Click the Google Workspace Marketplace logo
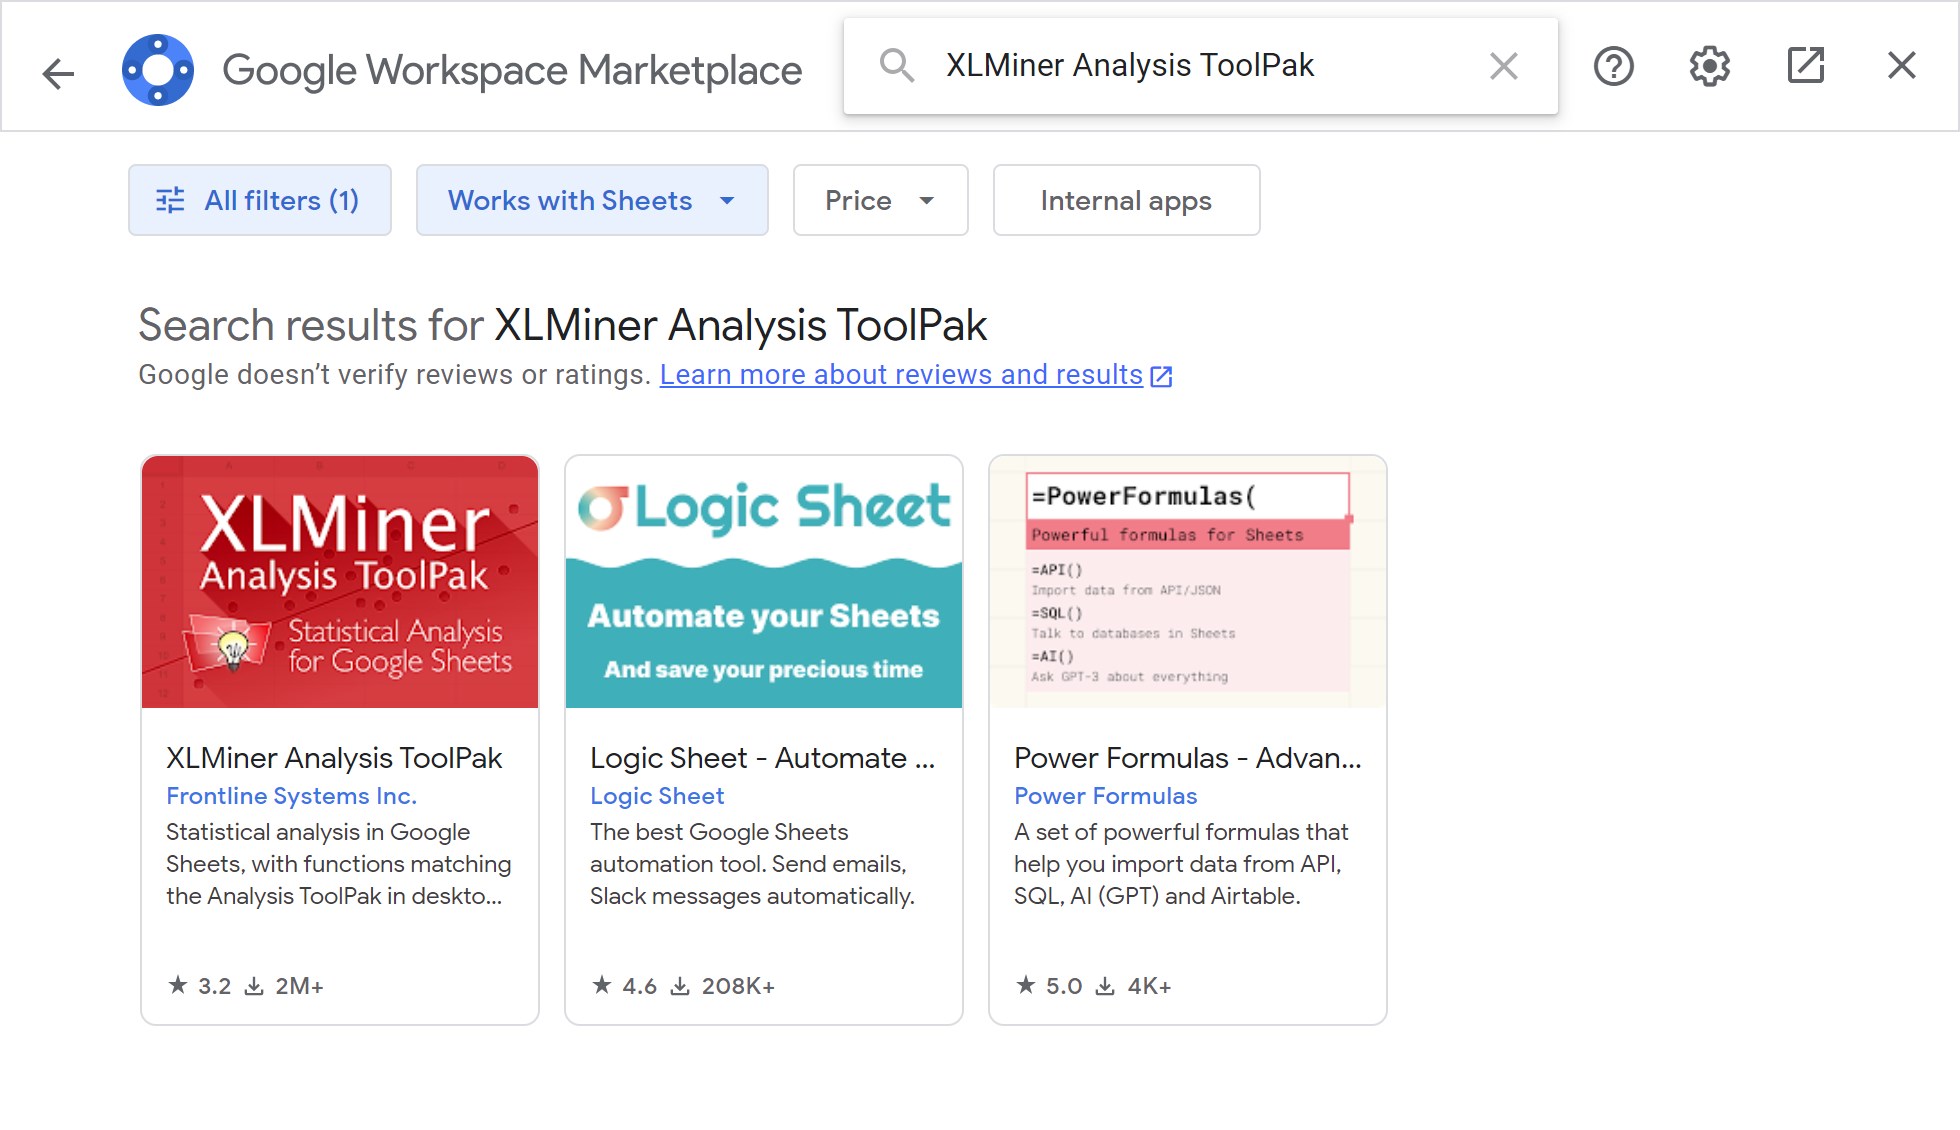Screen dimensions: 1960x1130 pyautogui.click(x=158, y=70)
